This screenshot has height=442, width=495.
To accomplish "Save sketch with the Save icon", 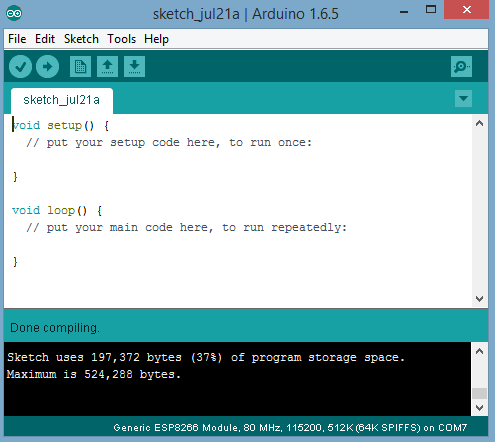I will click(134, 67).
